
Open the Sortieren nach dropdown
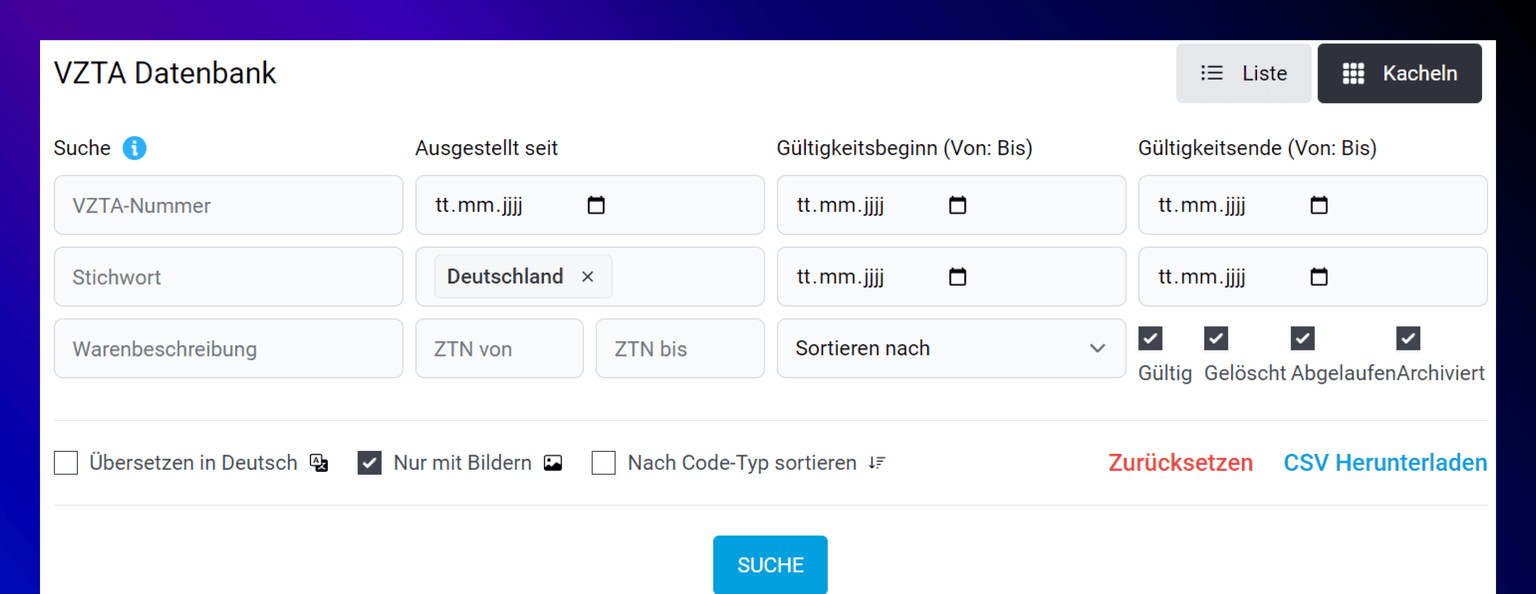point(950,348)
